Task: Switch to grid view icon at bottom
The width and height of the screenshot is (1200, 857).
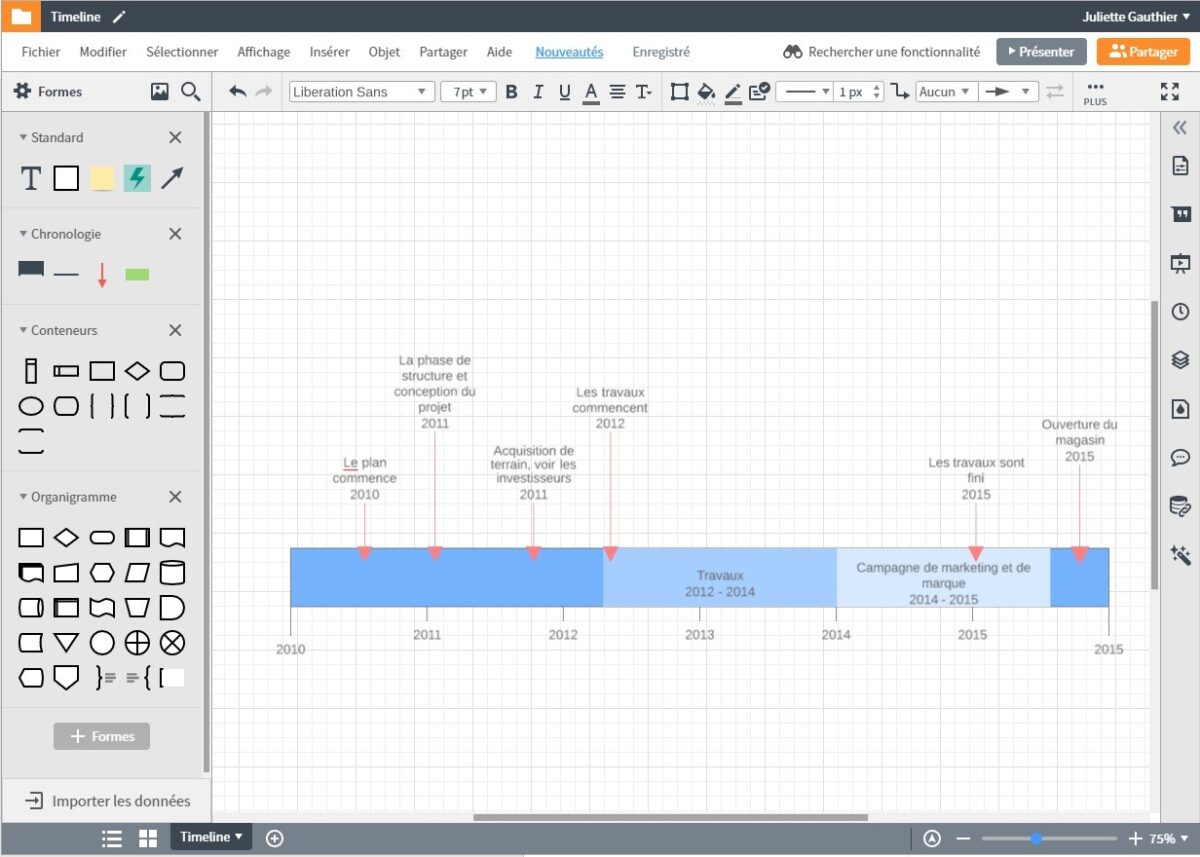Action: point(148,839)
